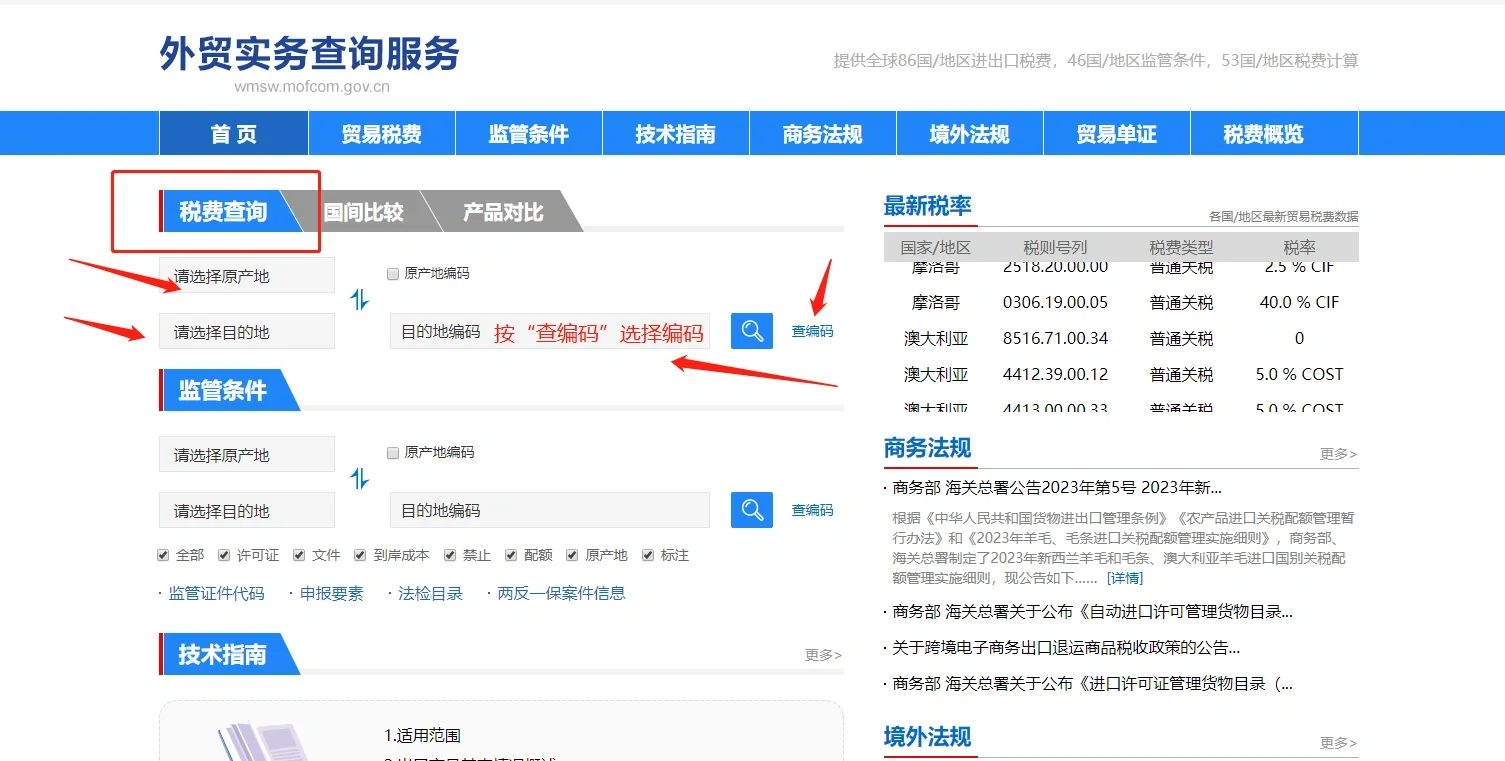The image size is (1505, 761).
Task: Open 请选择原产地 selector in 监管条件
Action: coord(247,455)
